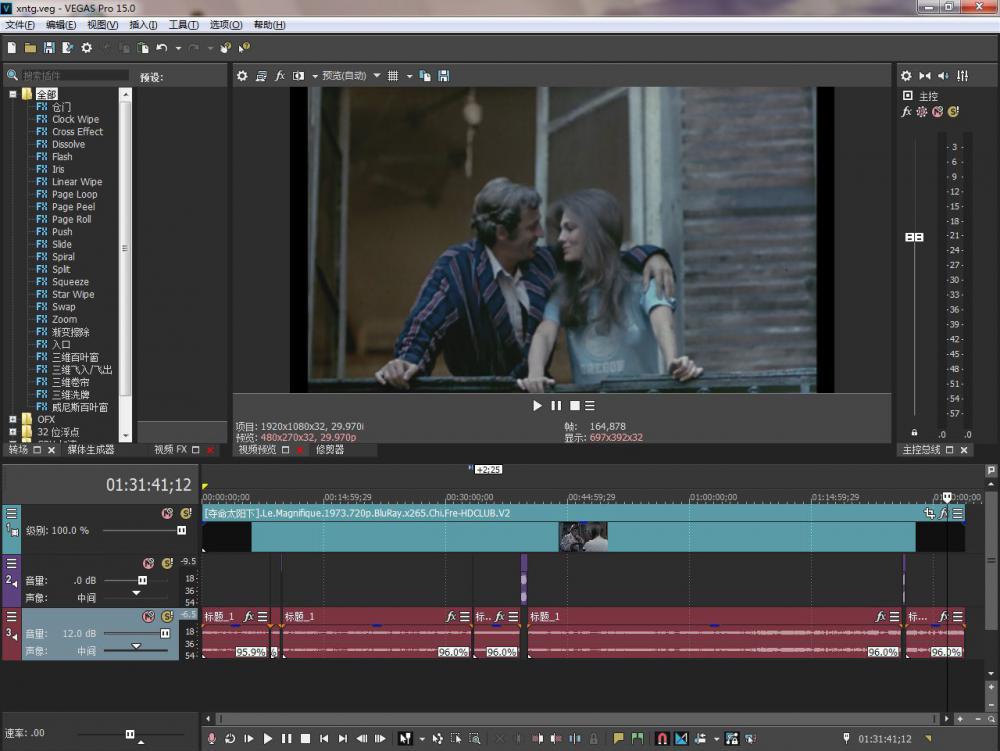Screen dimensions: 1000x751
Task: Stop playback in bottom transport bar
Action: click(305, 738)
